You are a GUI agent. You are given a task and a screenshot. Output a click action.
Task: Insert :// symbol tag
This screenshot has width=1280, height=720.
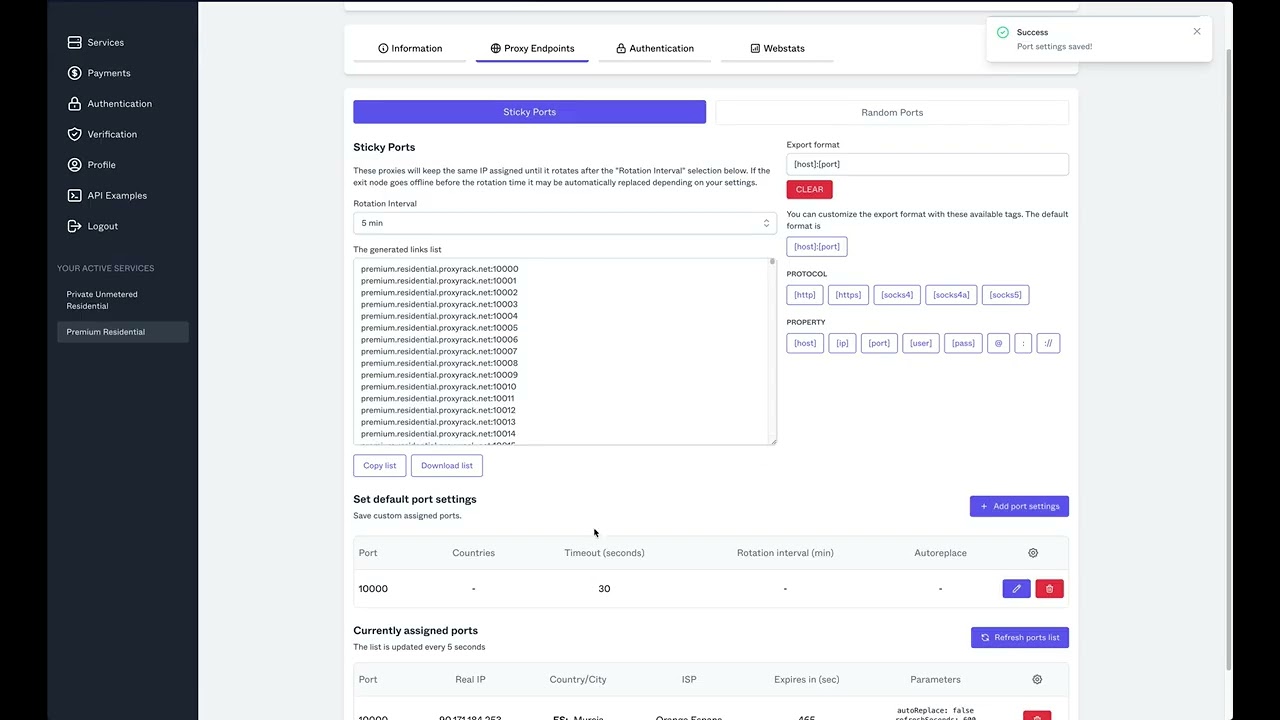pos(1048,343)
